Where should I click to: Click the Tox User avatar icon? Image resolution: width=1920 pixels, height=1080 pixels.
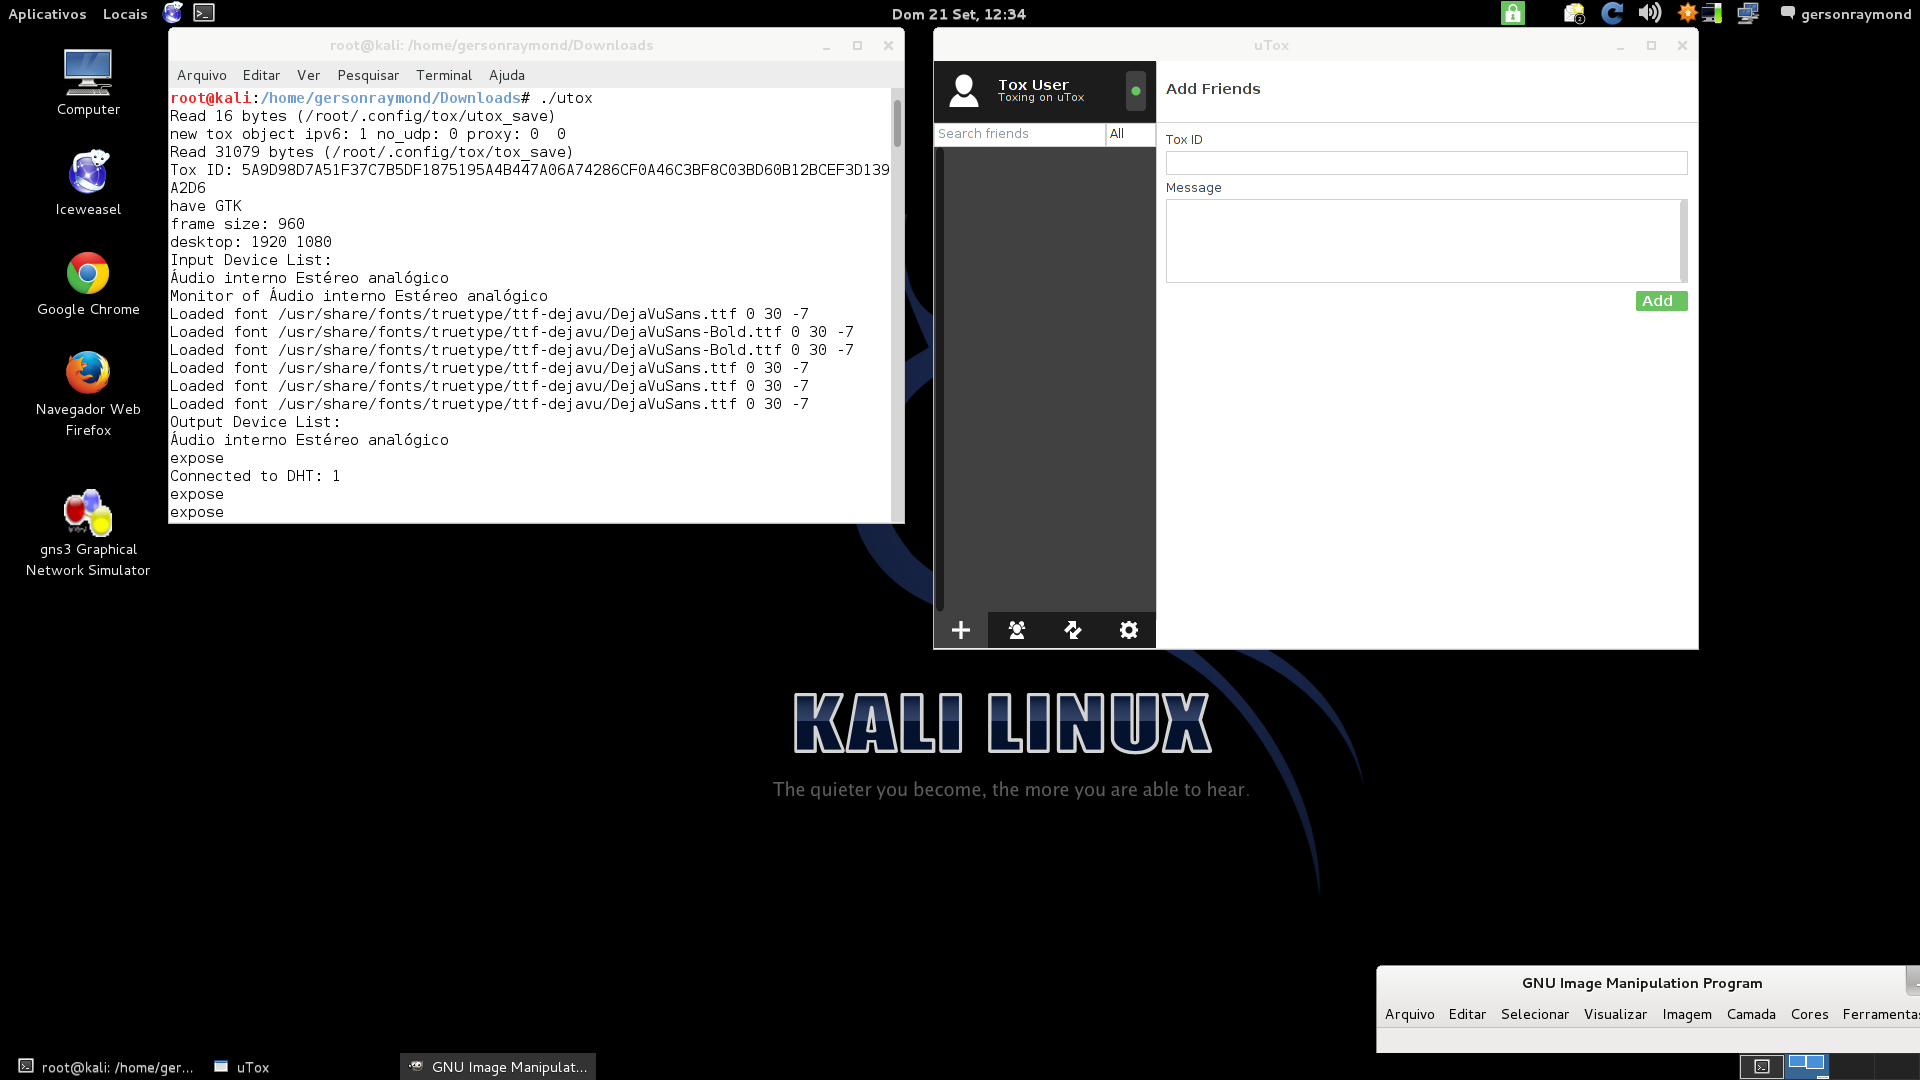(x=964, y=91)
